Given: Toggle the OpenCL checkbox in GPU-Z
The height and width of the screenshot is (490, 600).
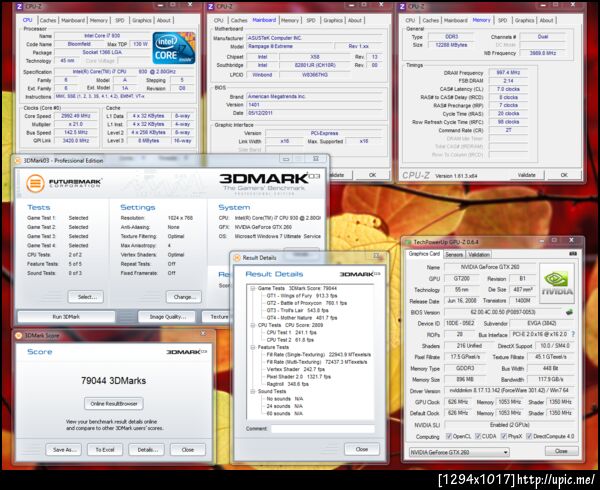Looking at the screenshot, I should [x=449, y=436].
